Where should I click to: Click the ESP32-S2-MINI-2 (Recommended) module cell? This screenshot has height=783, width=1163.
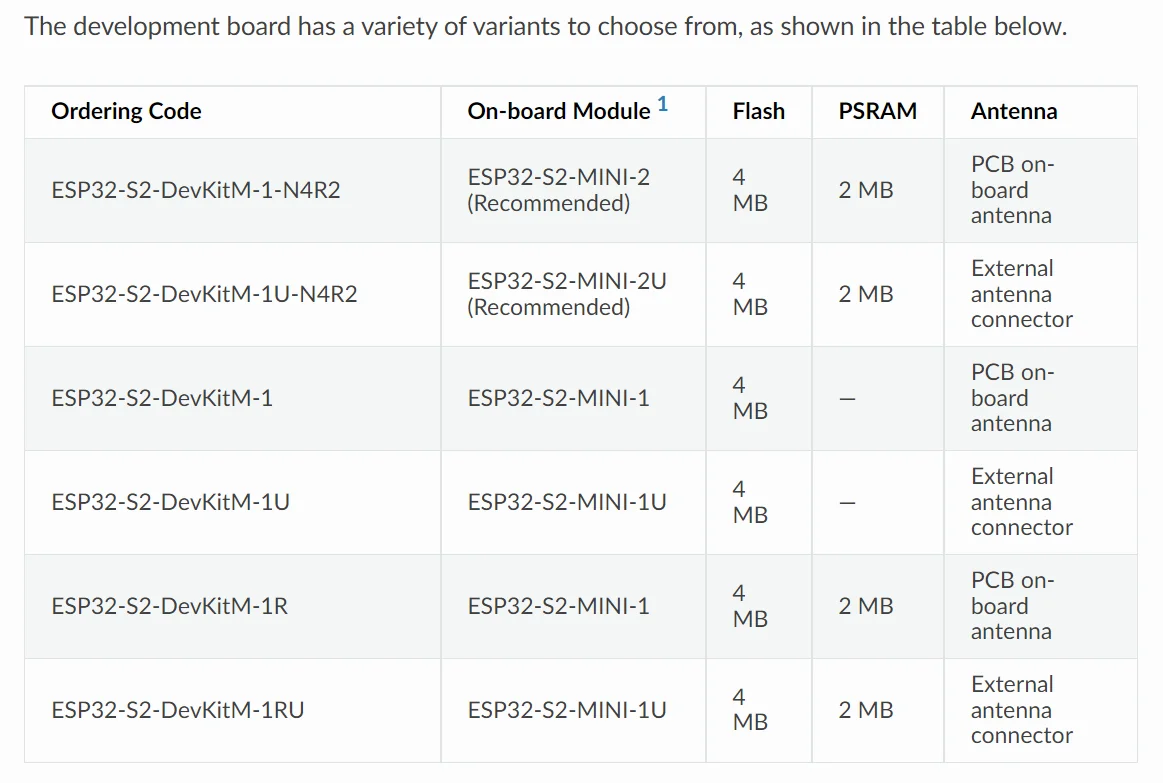click(x=558, y=190)
